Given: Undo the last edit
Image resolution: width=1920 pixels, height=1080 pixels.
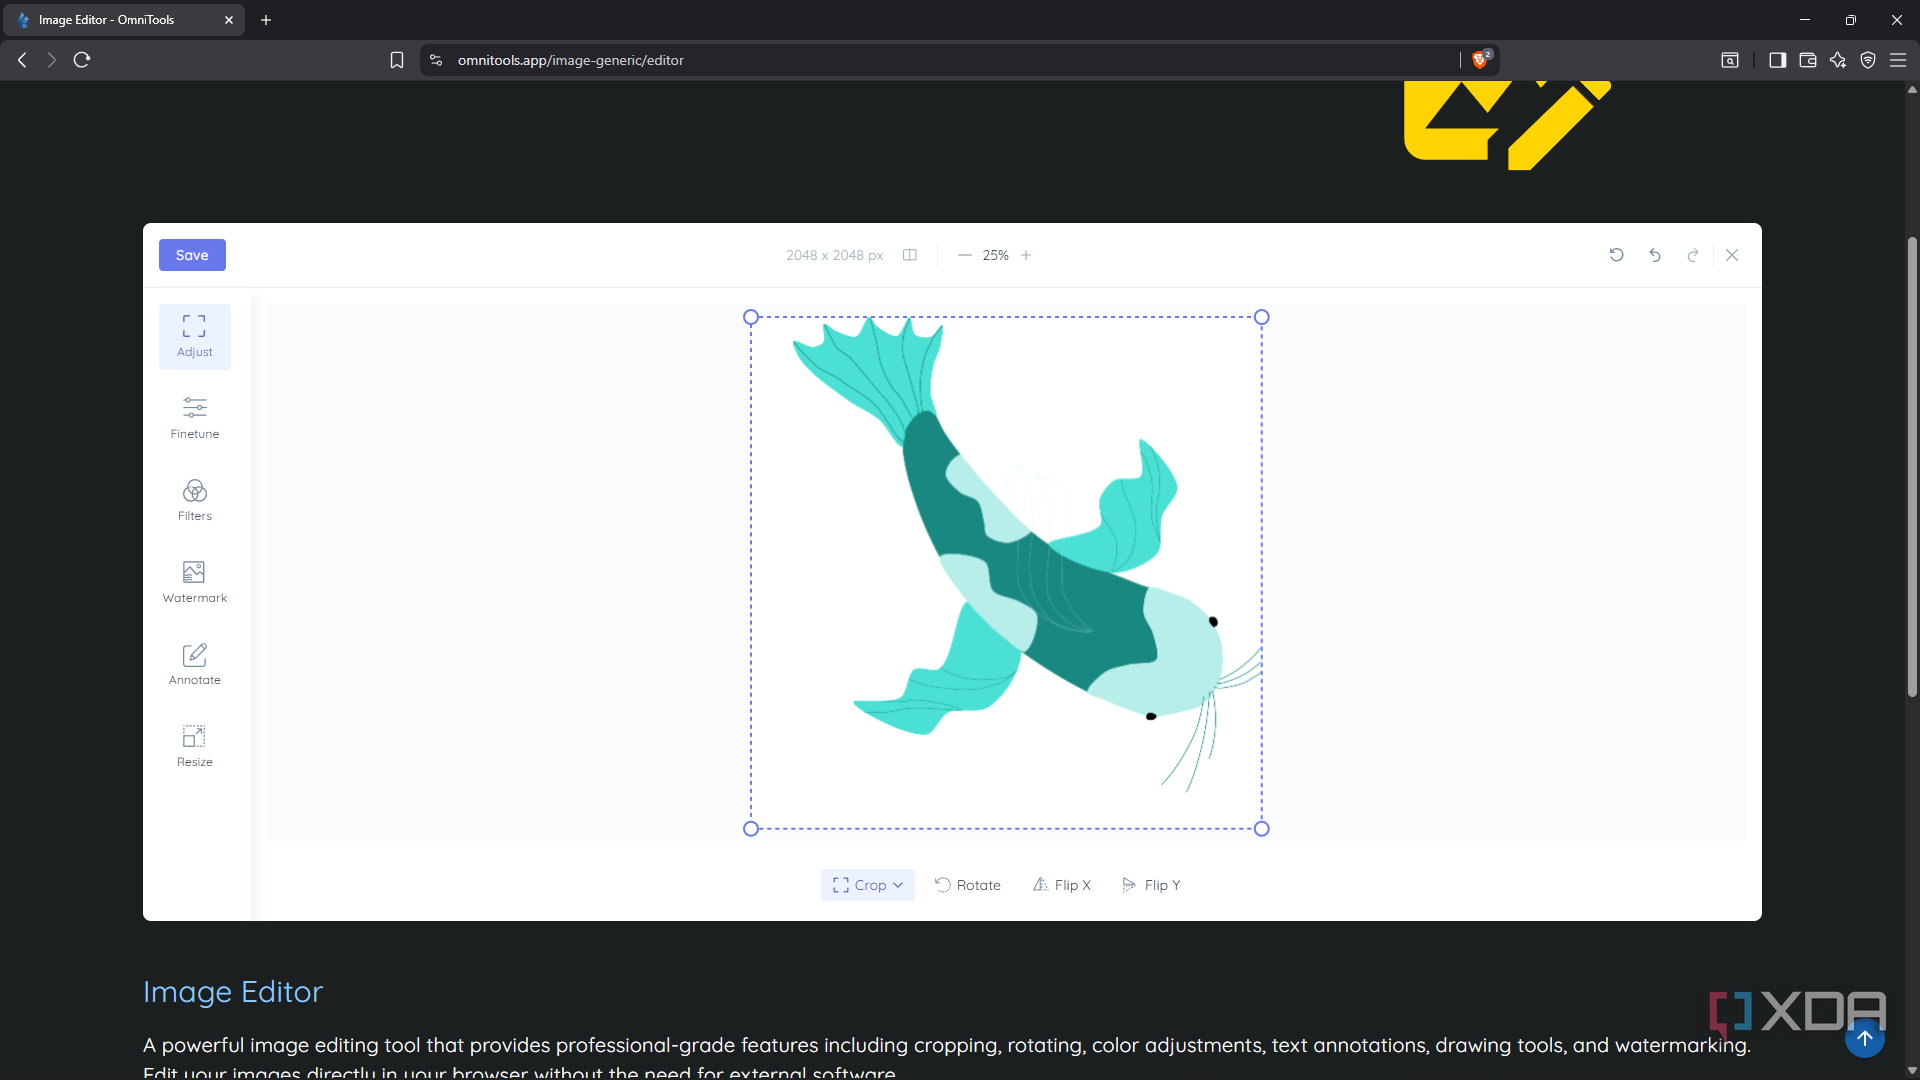Looking at the screenshot, I should click(1655, 255).
